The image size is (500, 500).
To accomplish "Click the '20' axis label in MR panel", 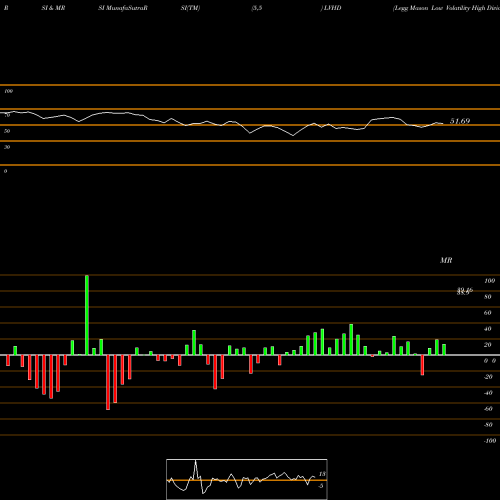I will point(488,345).
